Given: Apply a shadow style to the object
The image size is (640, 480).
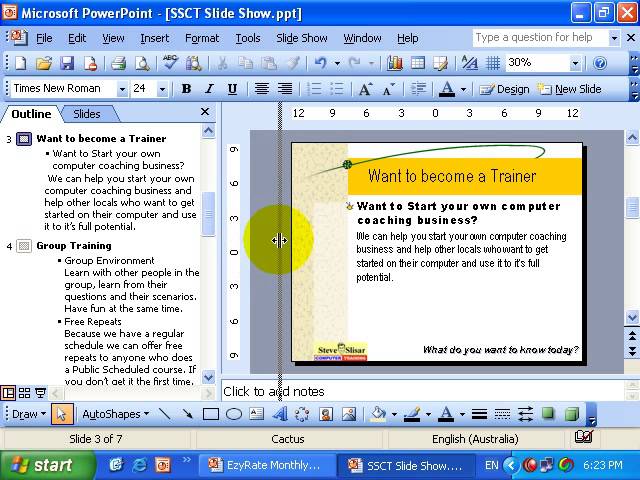Looking at the screenshot, I should pos(548,414).
